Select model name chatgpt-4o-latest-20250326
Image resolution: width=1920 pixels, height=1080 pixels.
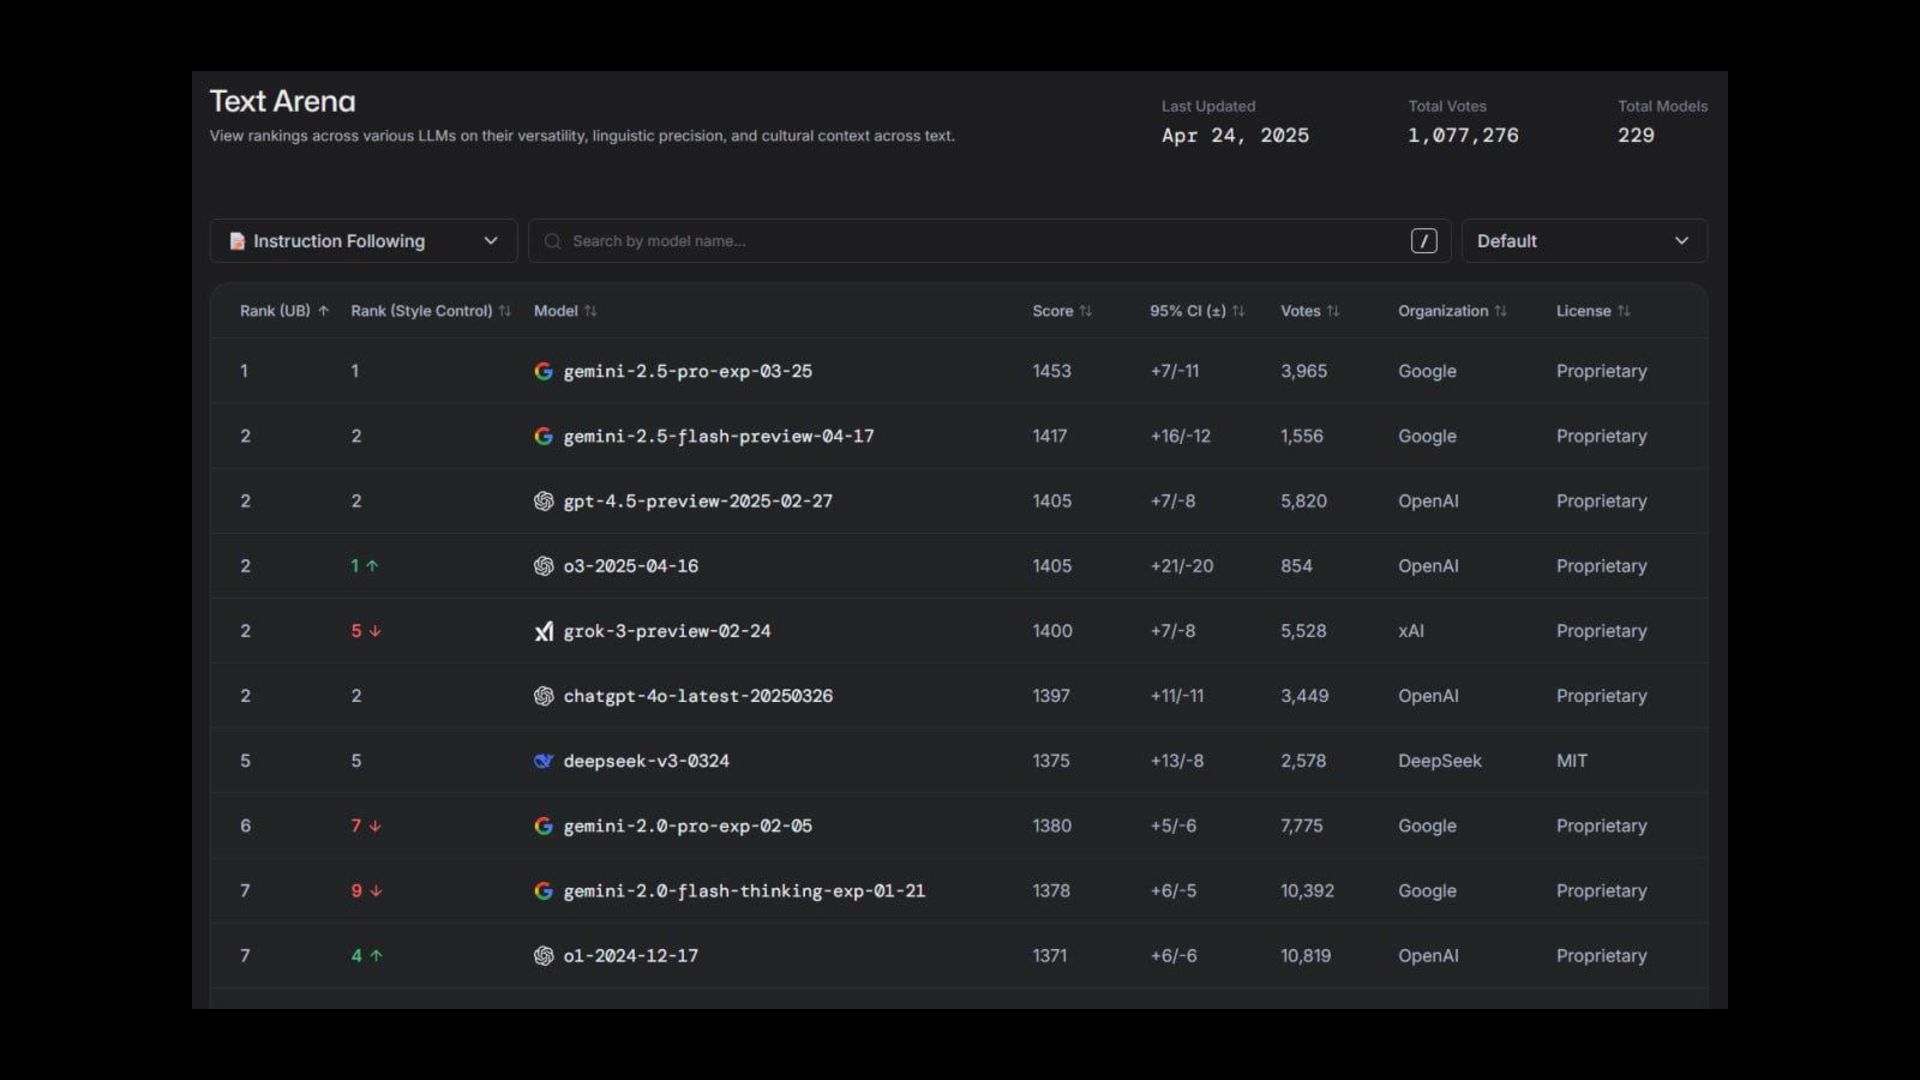click(x=697, y=696)
